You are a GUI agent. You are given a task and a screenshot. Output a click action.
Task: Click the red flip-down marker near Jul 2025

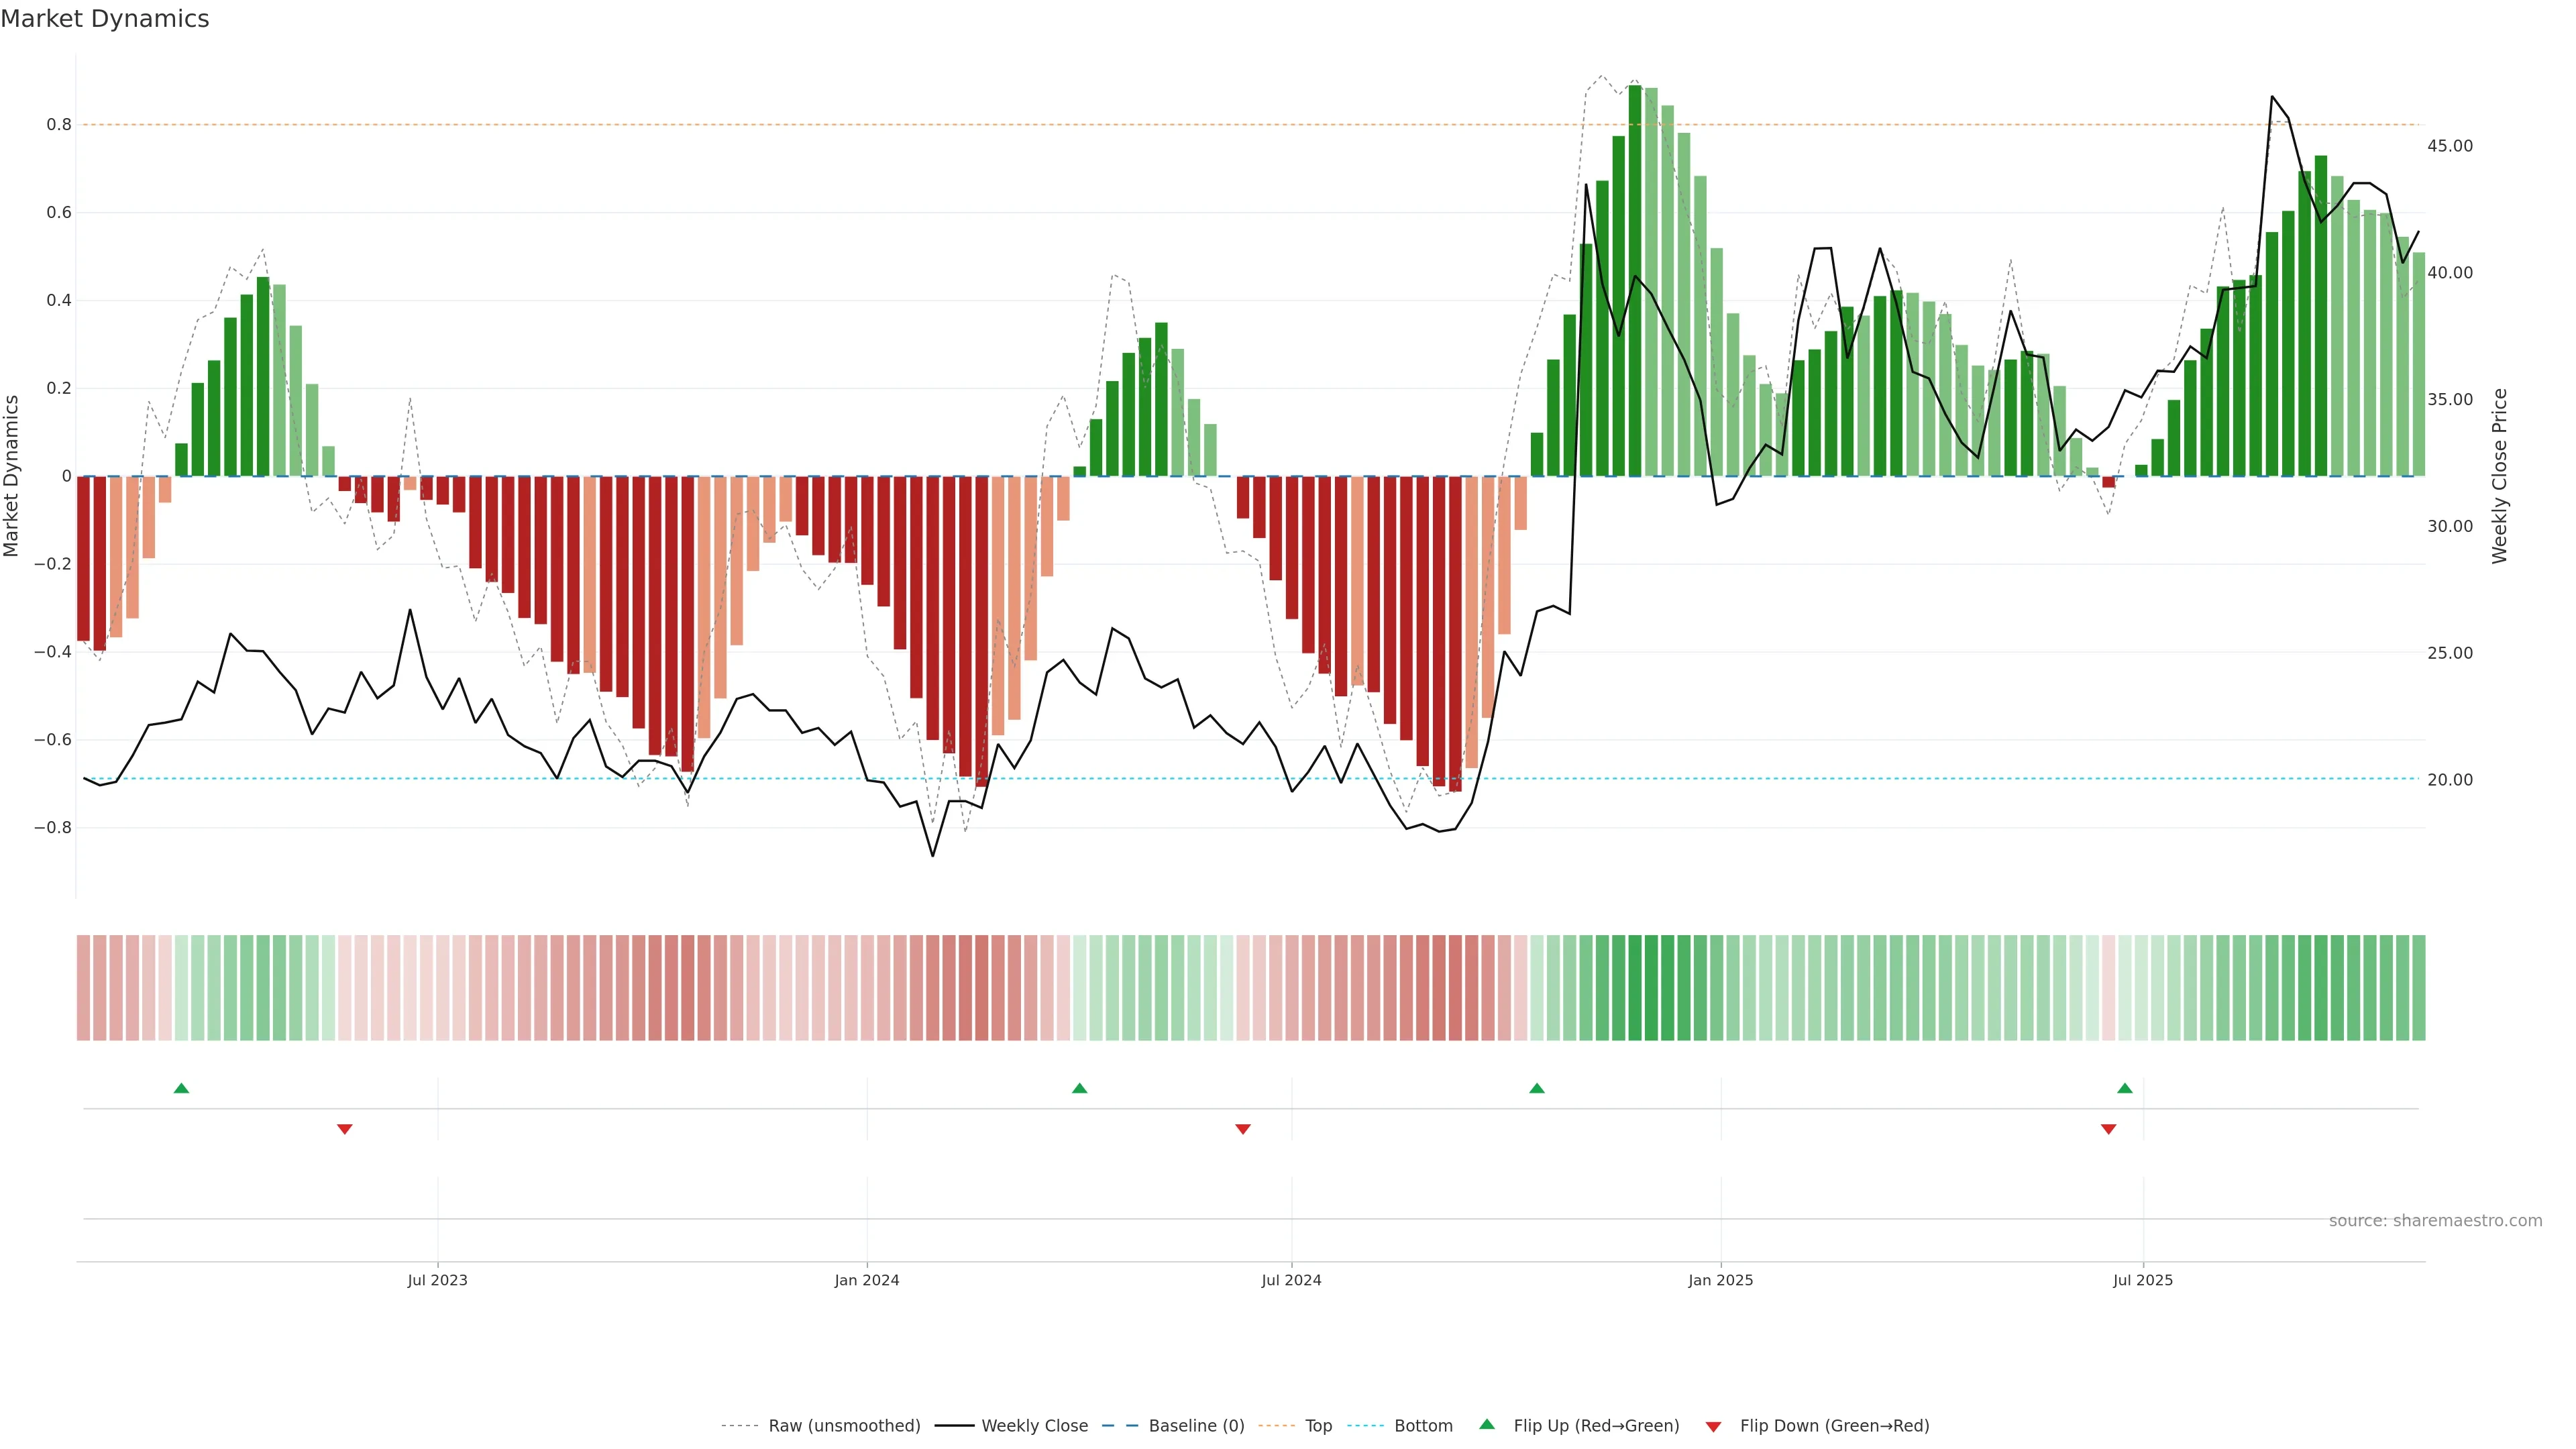tap(2109, 1129)
